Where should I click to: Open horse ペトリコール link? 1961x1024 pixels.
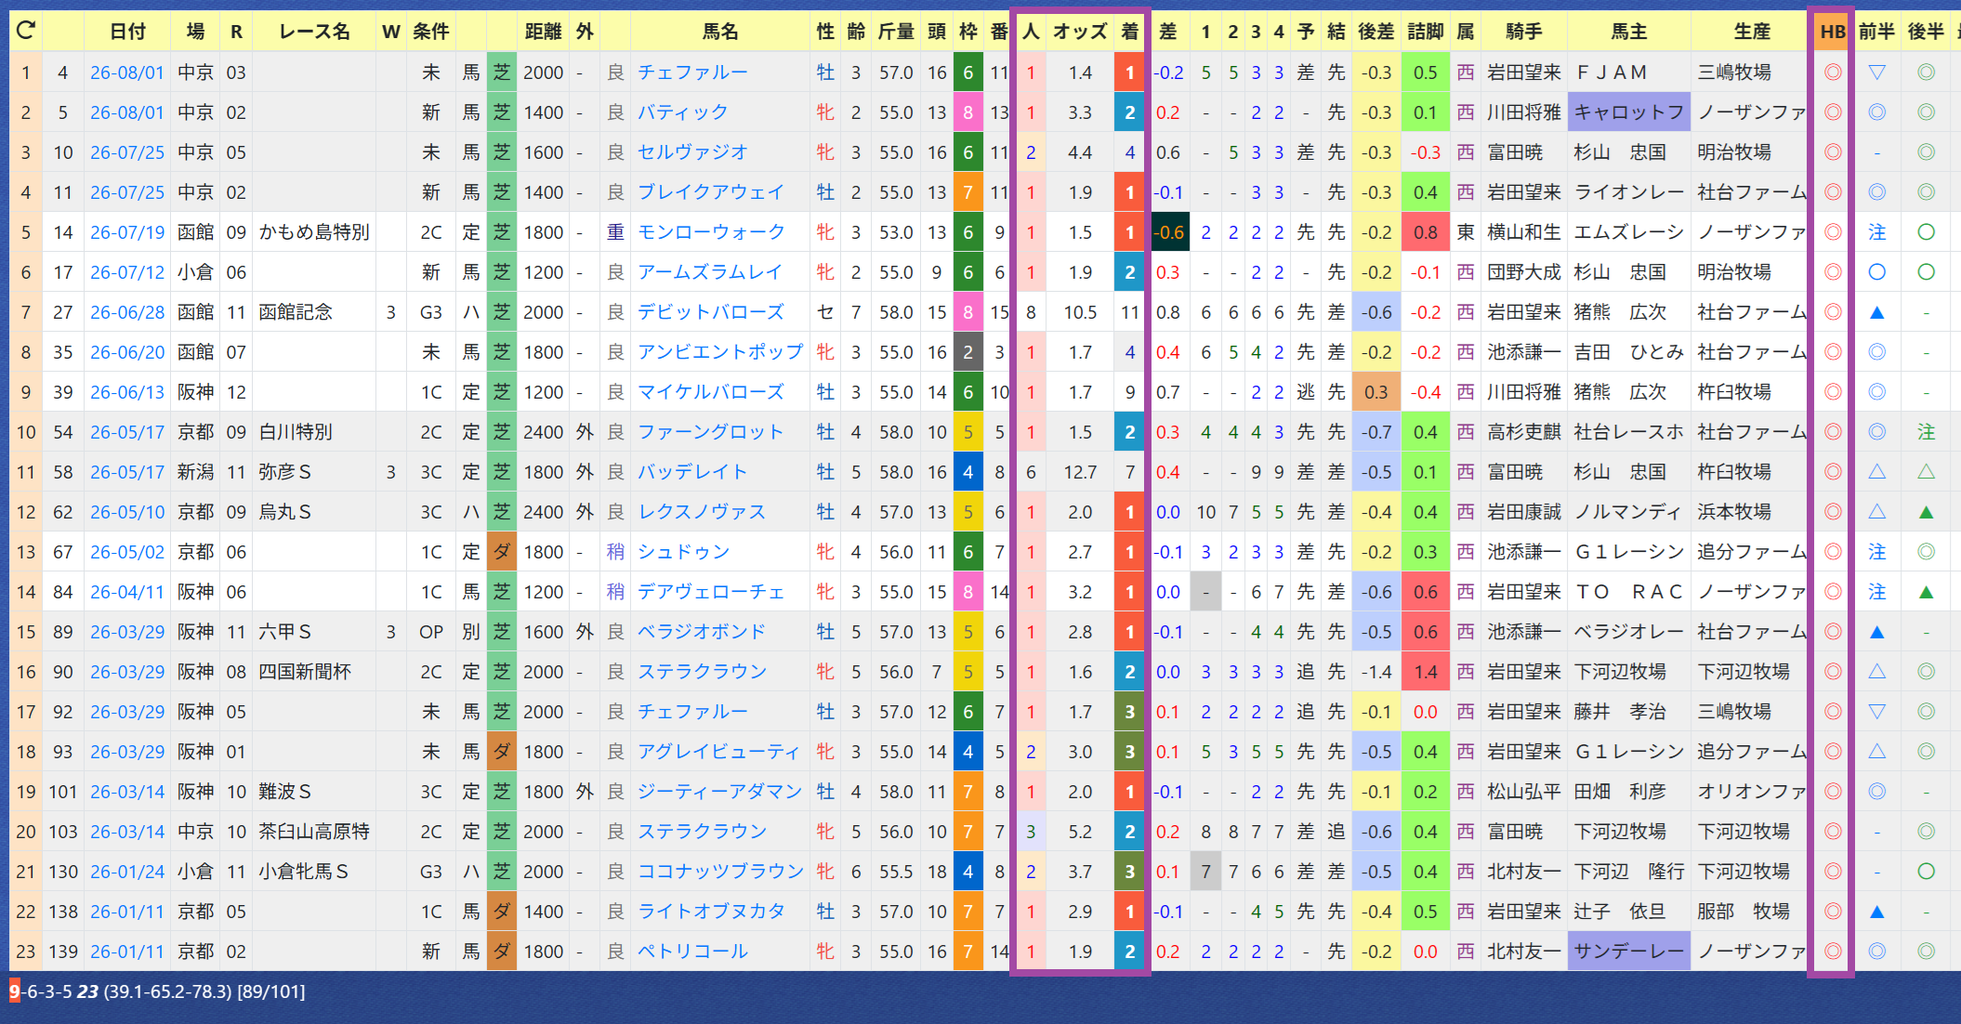(692, 951)
